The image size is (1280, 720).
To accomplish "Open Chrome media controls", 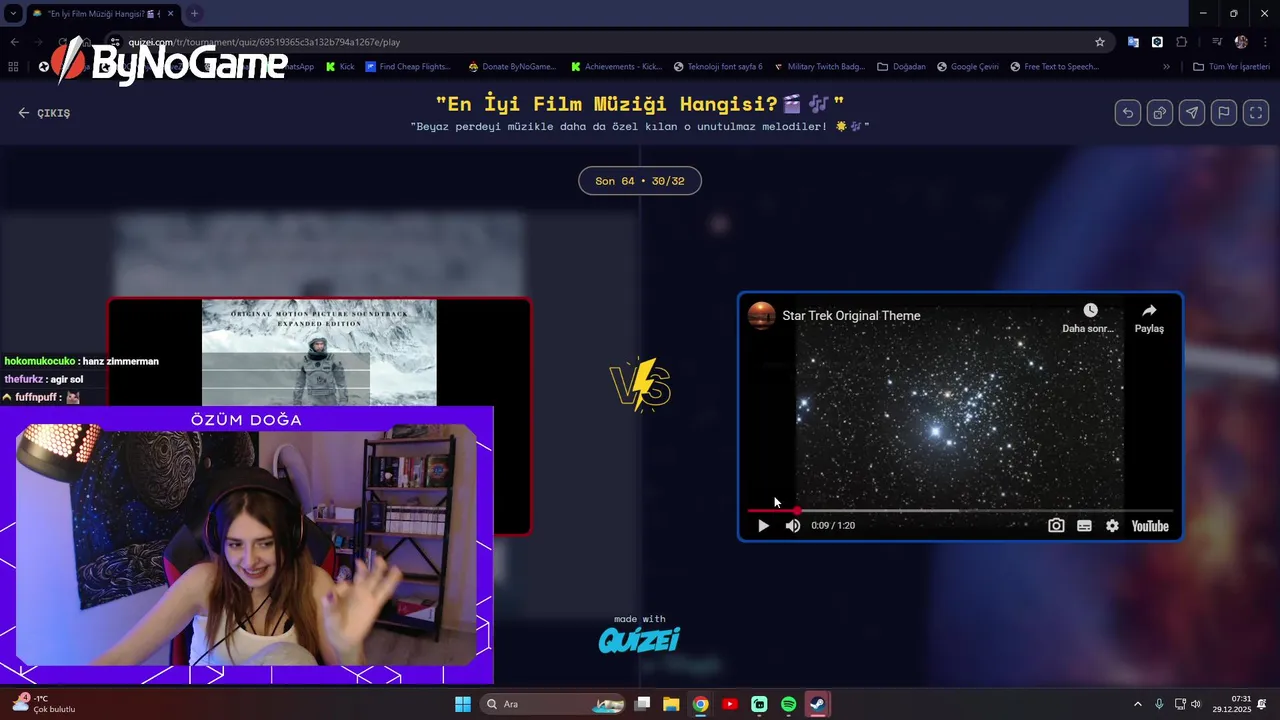I will (1217, 42).
